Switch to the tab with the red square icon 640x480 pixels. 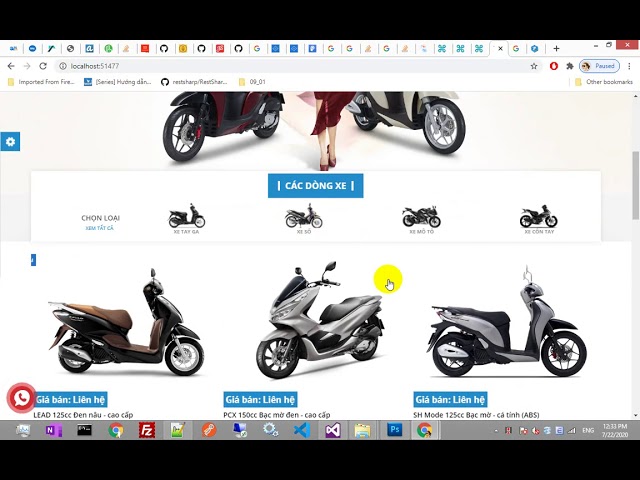[145, 49]
